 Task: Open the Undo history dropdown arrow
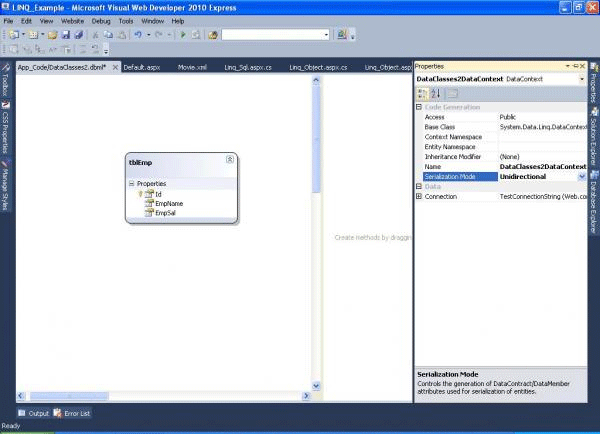click(x=148, y=35)
